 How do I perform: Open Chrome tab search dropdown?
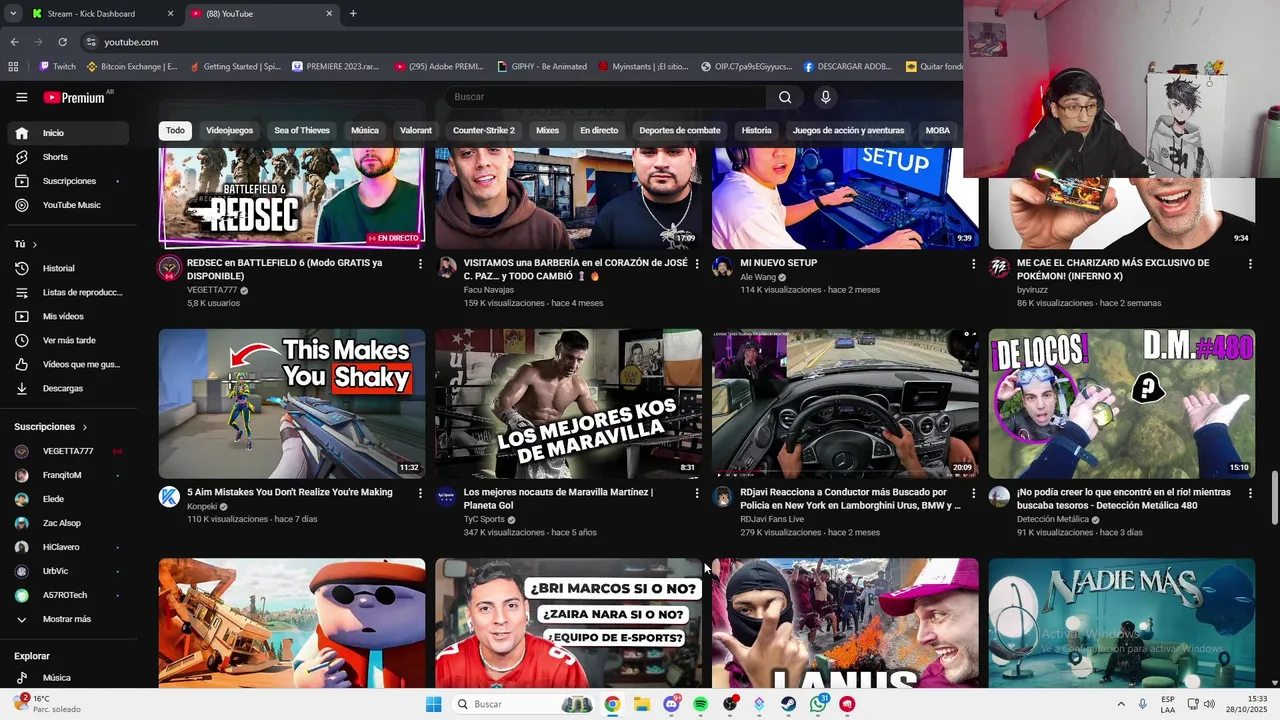[x=13, y=13]
